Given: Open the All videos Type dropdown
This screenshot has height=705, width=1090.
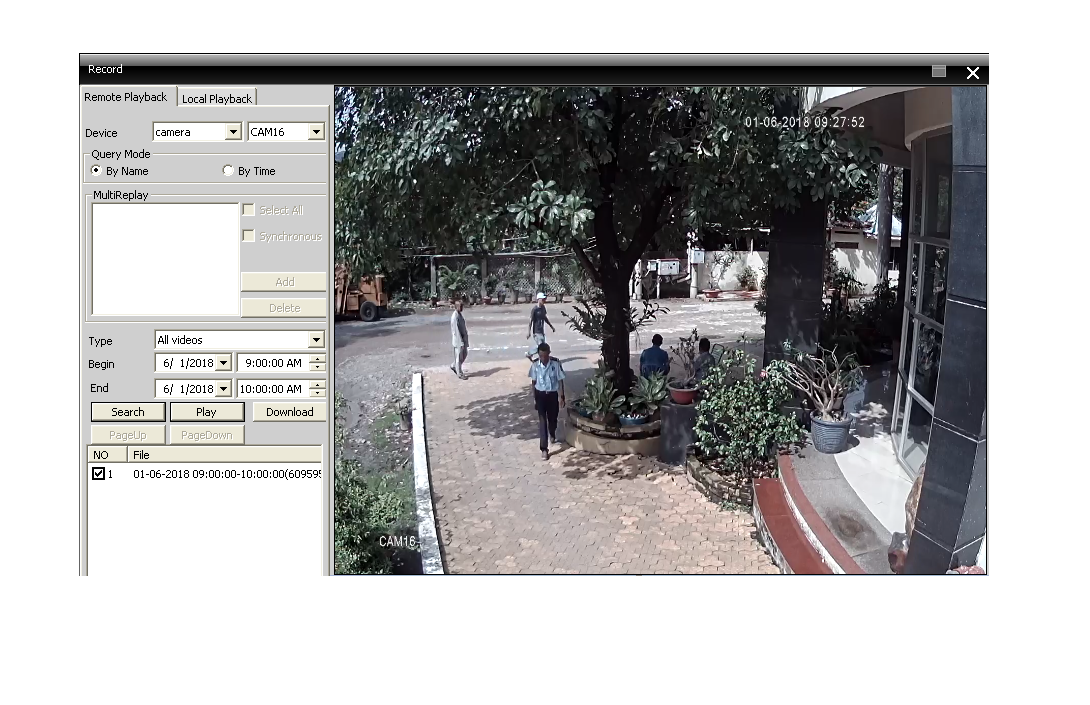Looking at the screenshot, I should (x=316, y=340).
